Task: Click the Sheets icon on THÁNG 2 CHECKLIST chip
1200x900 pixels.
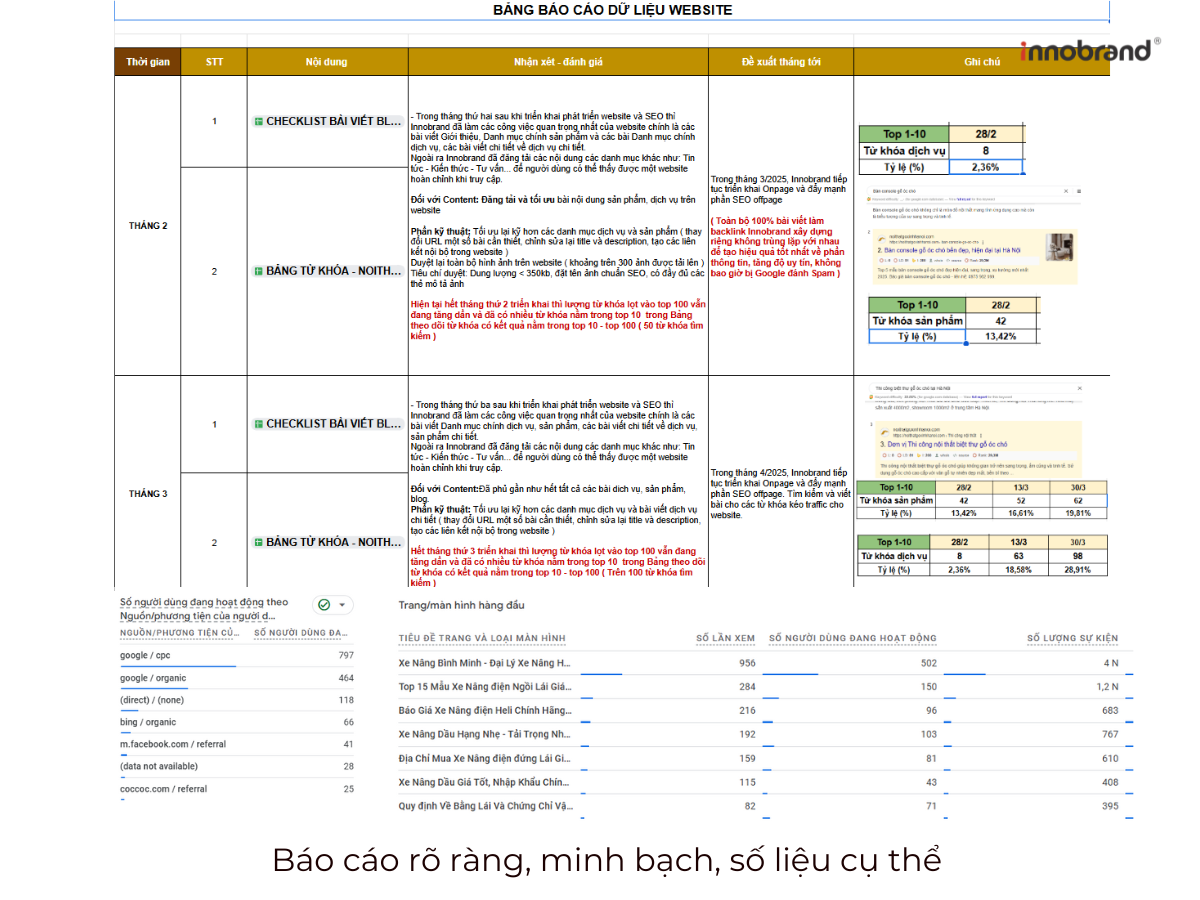Action: point(258,122)
